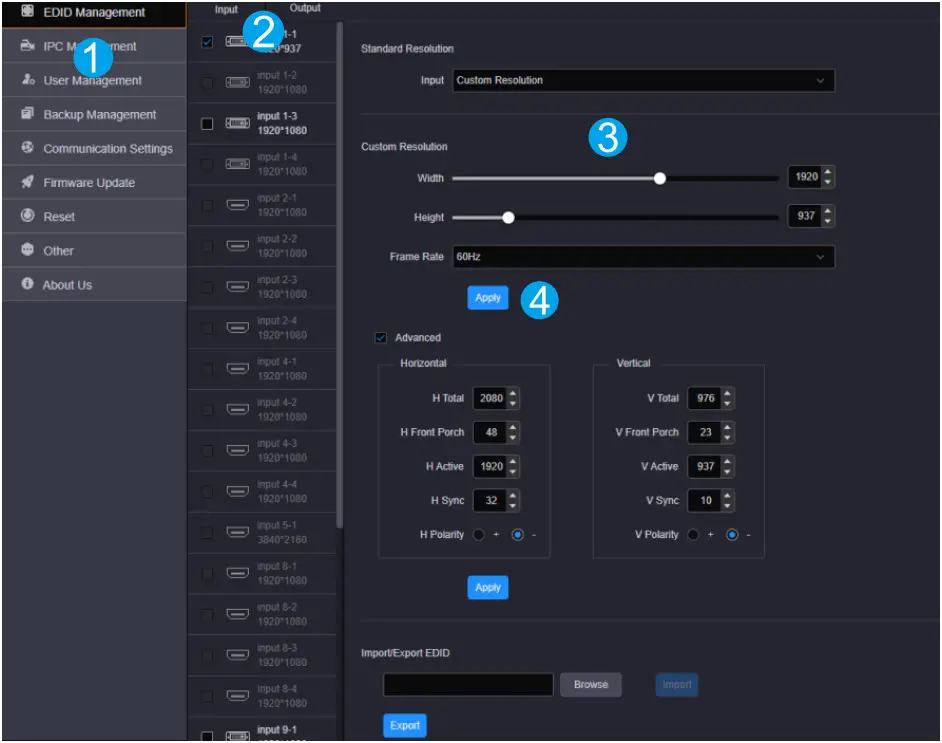Open Backup Management section

(x=94, y=115)
